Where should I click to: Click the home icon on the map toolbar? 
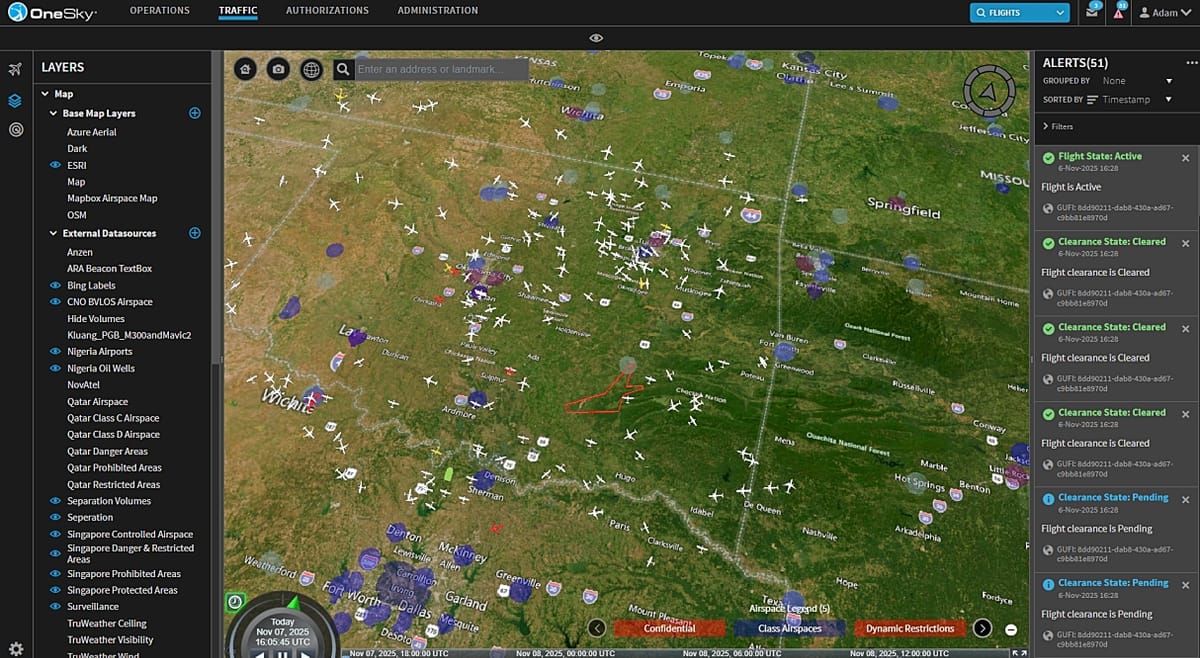pyautogui.click(x=244, y=69)
